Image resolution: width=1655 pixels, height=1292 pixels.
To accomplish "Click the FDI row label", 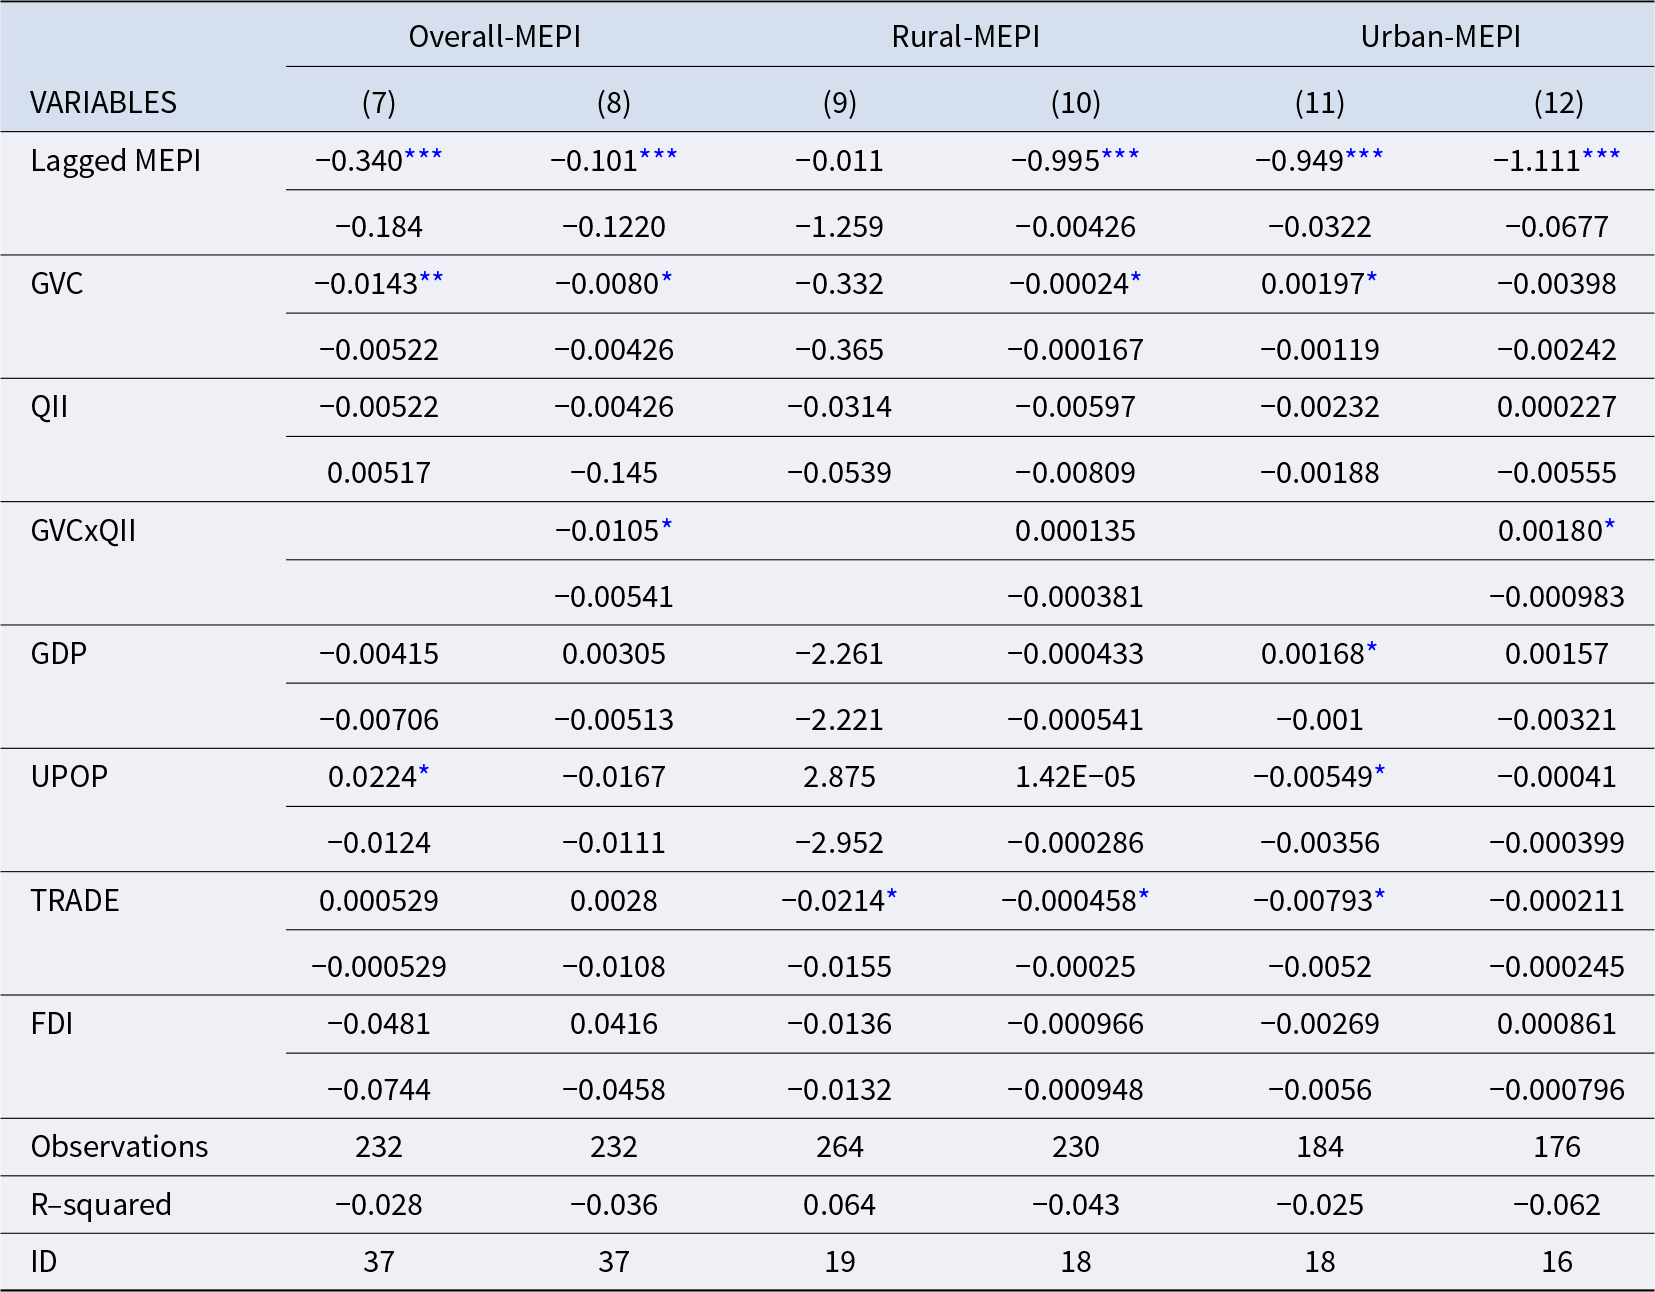I will click(52, 1024).
